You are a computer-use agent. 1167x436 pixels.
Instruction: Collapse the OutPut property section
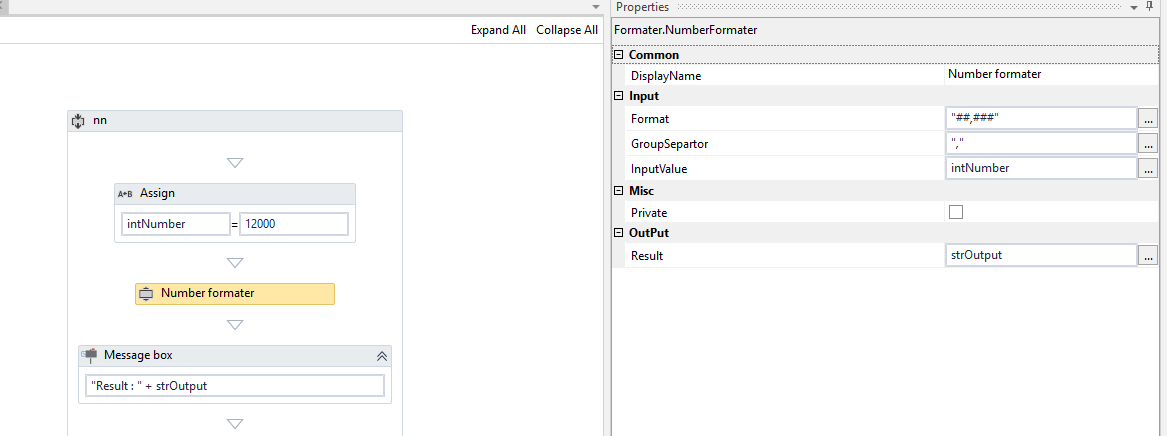click(x=618, y=233)
